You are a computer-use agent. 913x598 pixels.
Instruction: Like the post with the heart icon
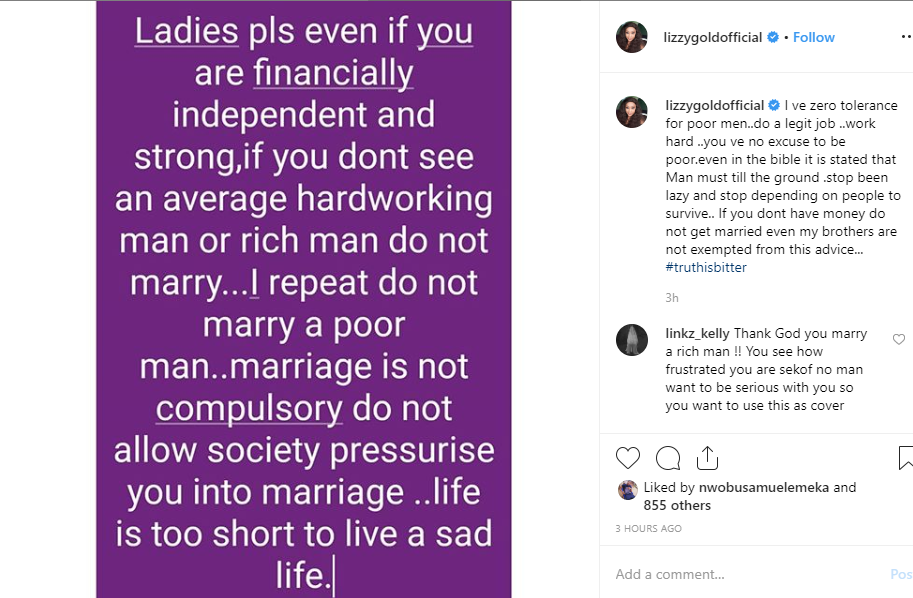point(628,457)
